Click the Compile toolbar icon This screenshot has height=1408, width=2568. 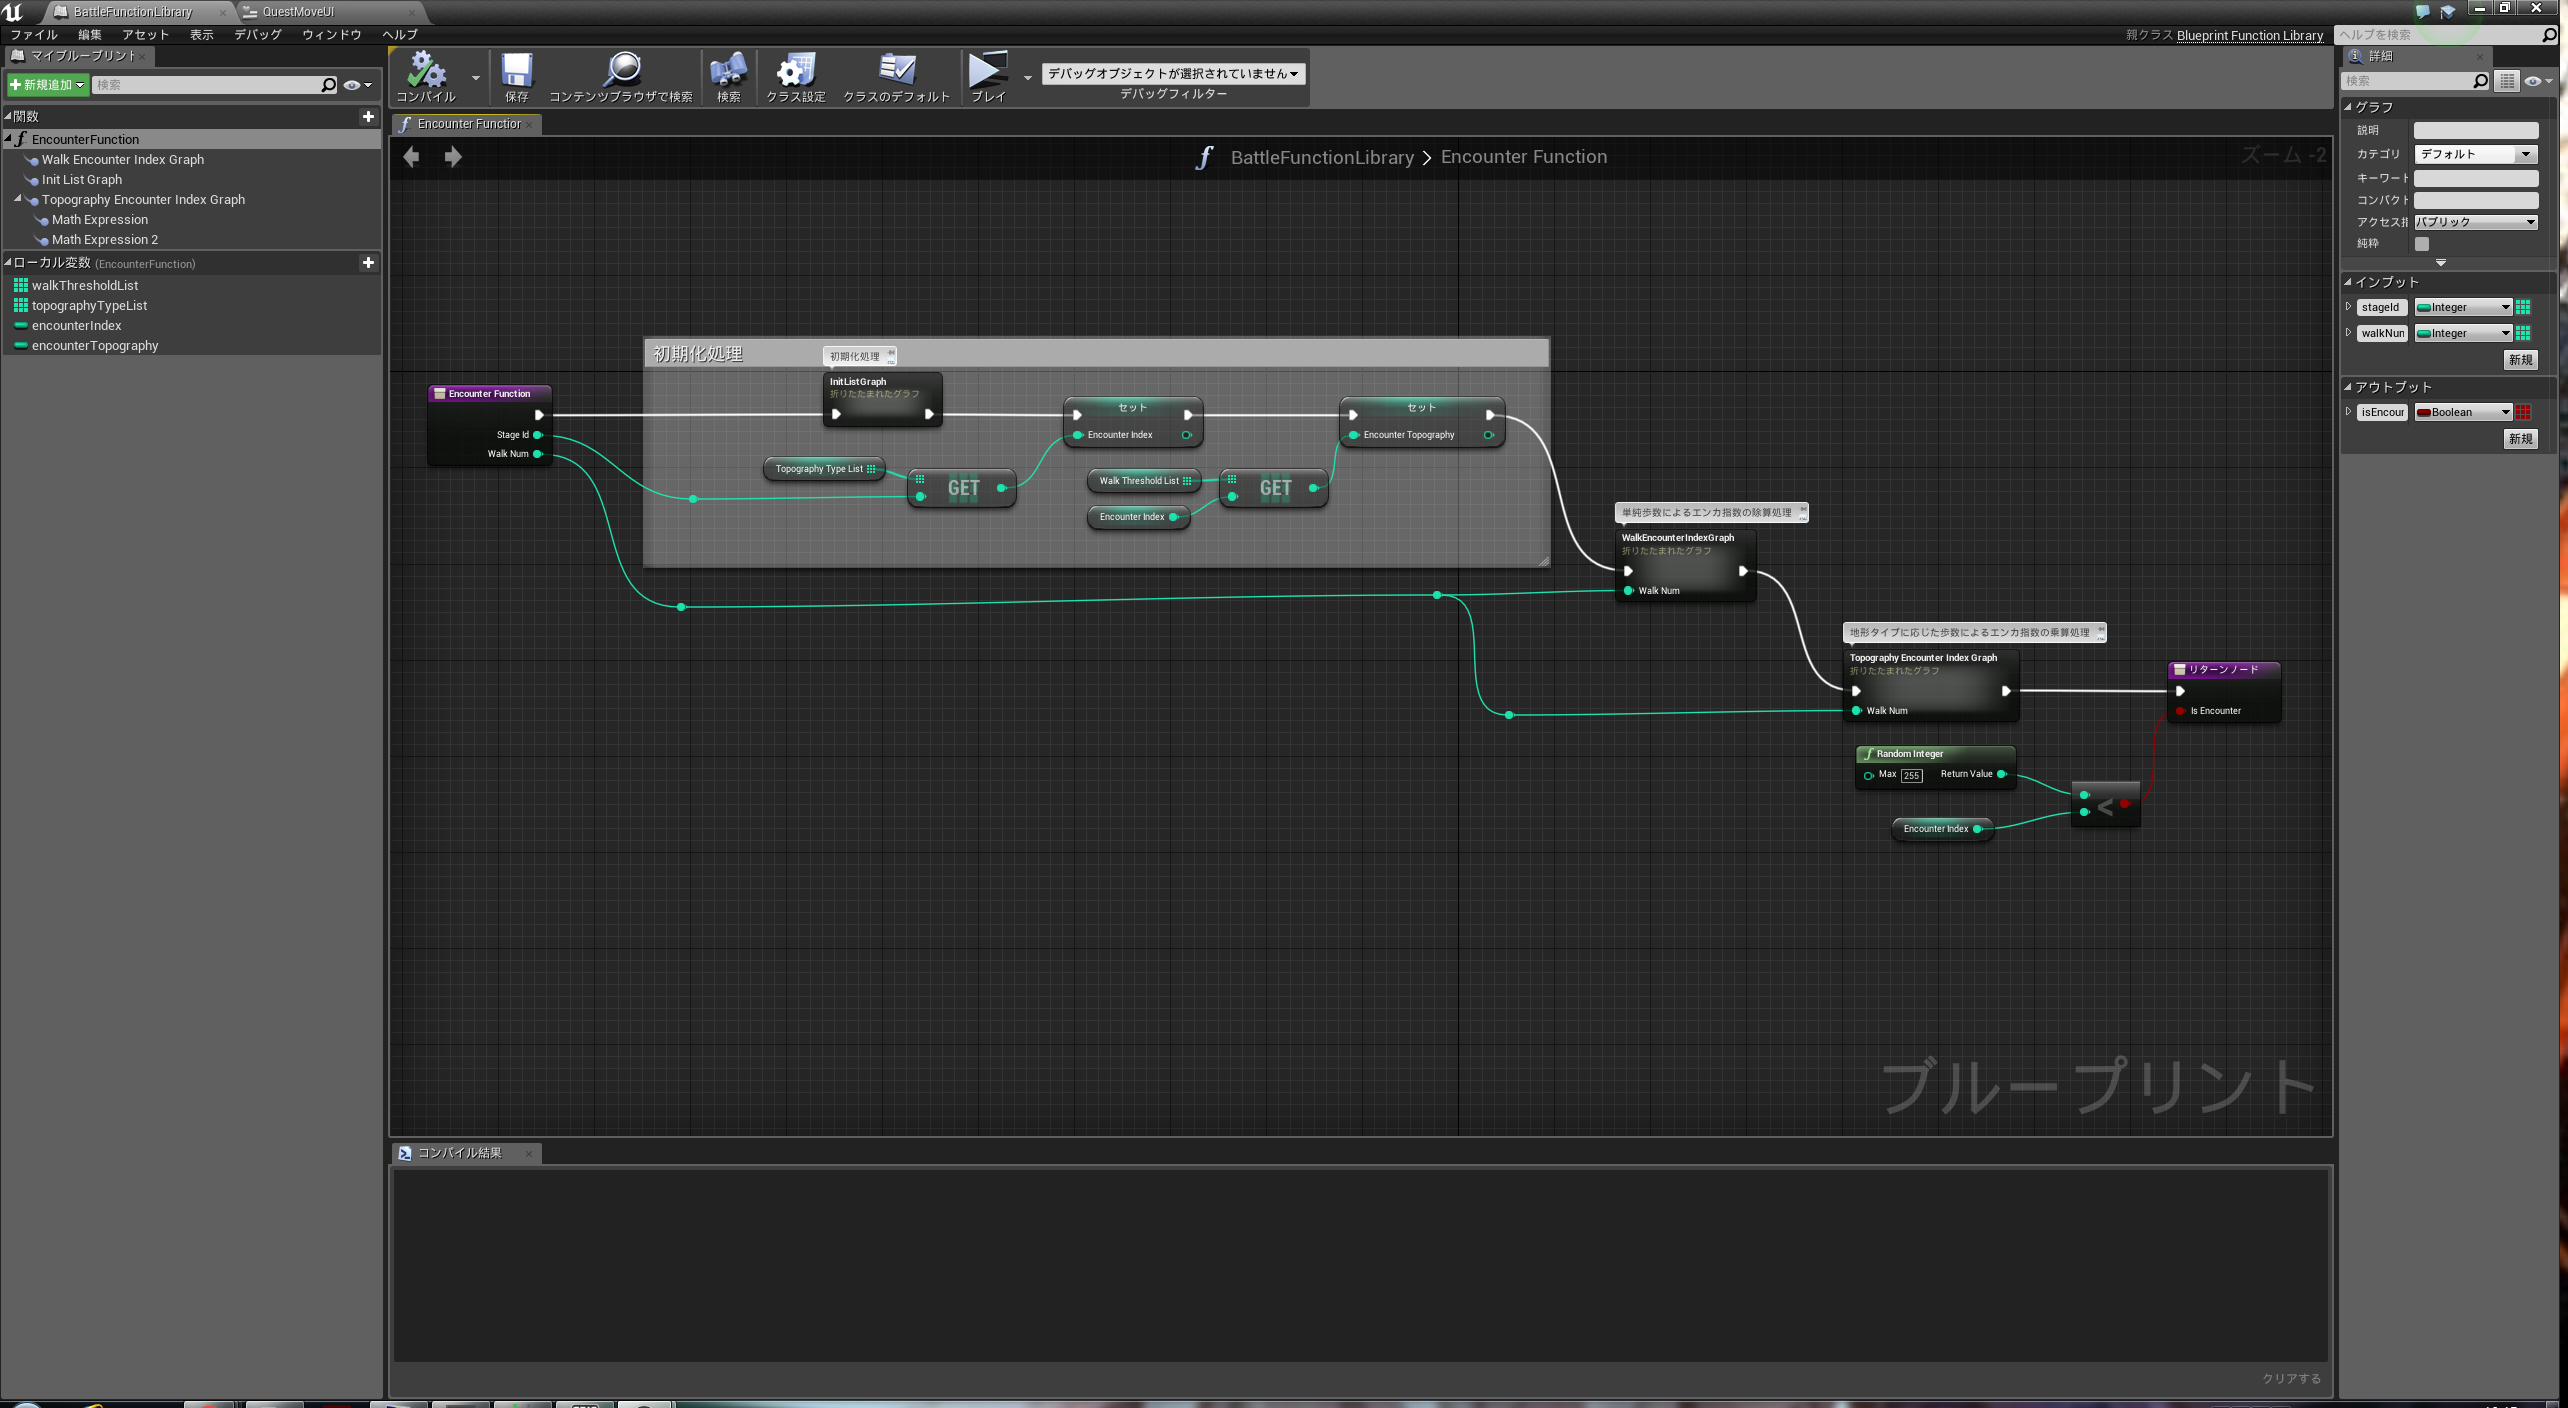(427, 71)
